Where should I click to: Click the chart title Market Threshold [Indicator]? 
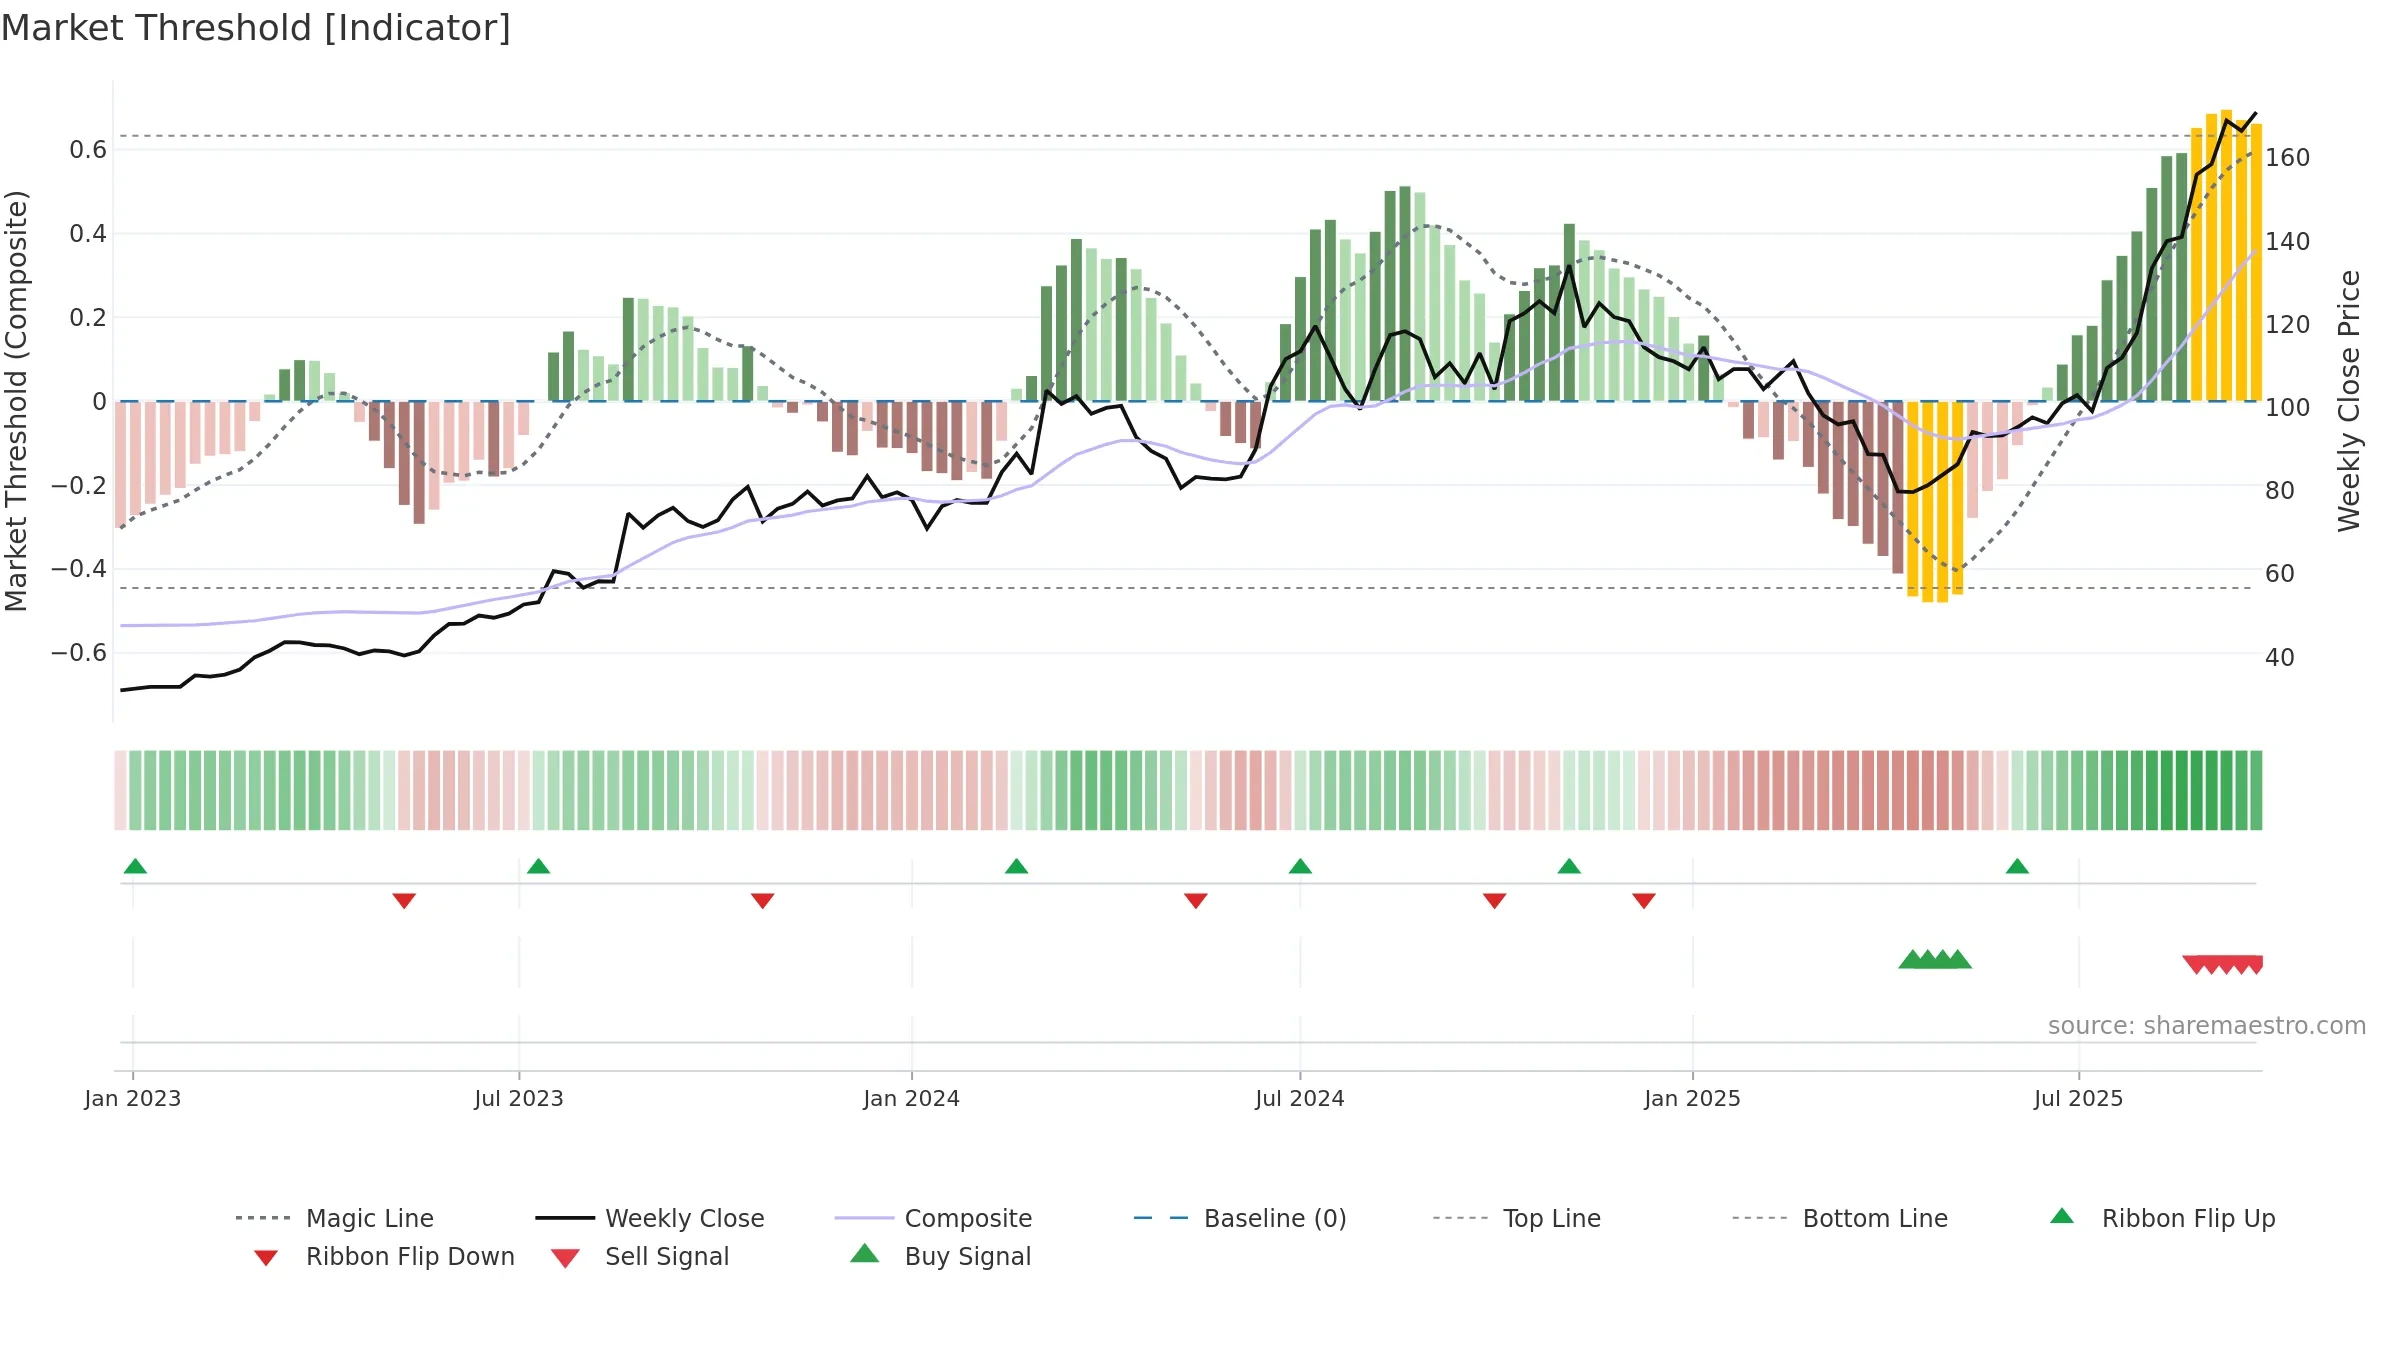(256, 28)
